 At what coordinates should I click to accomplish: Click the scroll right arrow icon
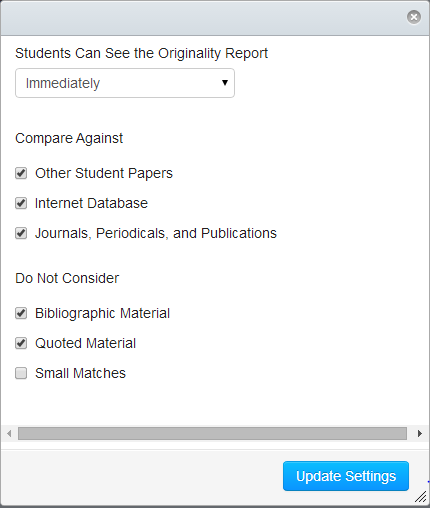(420, 433)
